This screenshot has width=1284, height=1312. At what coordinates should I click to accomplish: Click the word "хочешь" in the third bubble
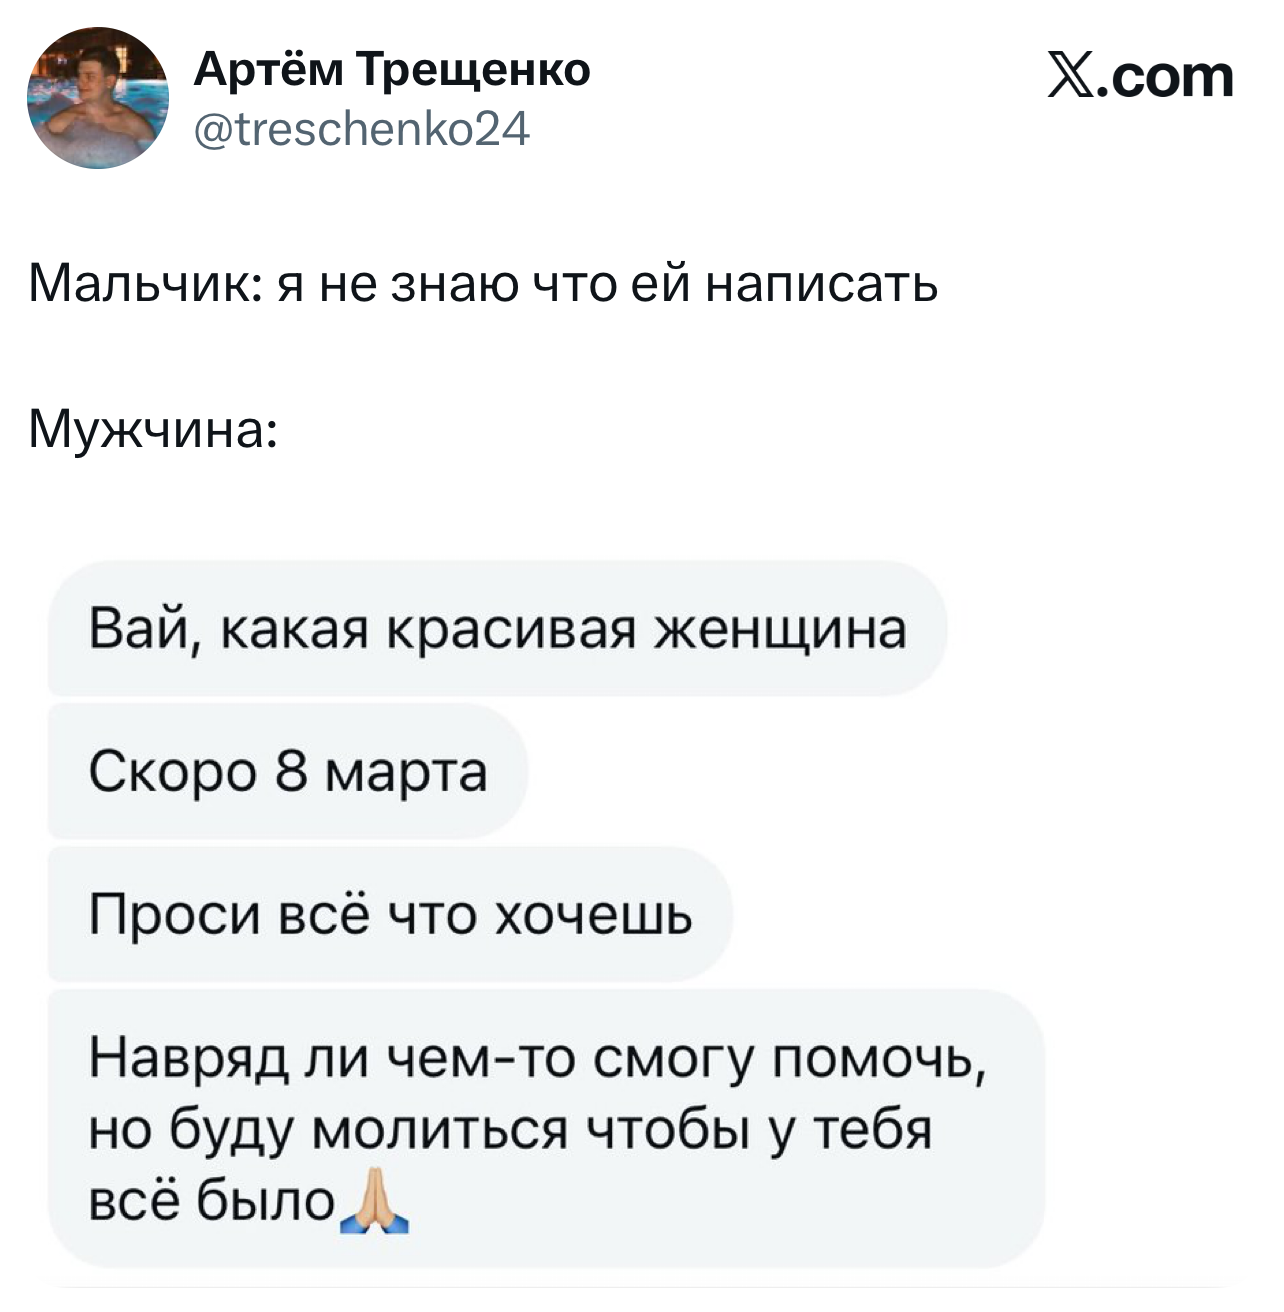[x=594, y=914]
